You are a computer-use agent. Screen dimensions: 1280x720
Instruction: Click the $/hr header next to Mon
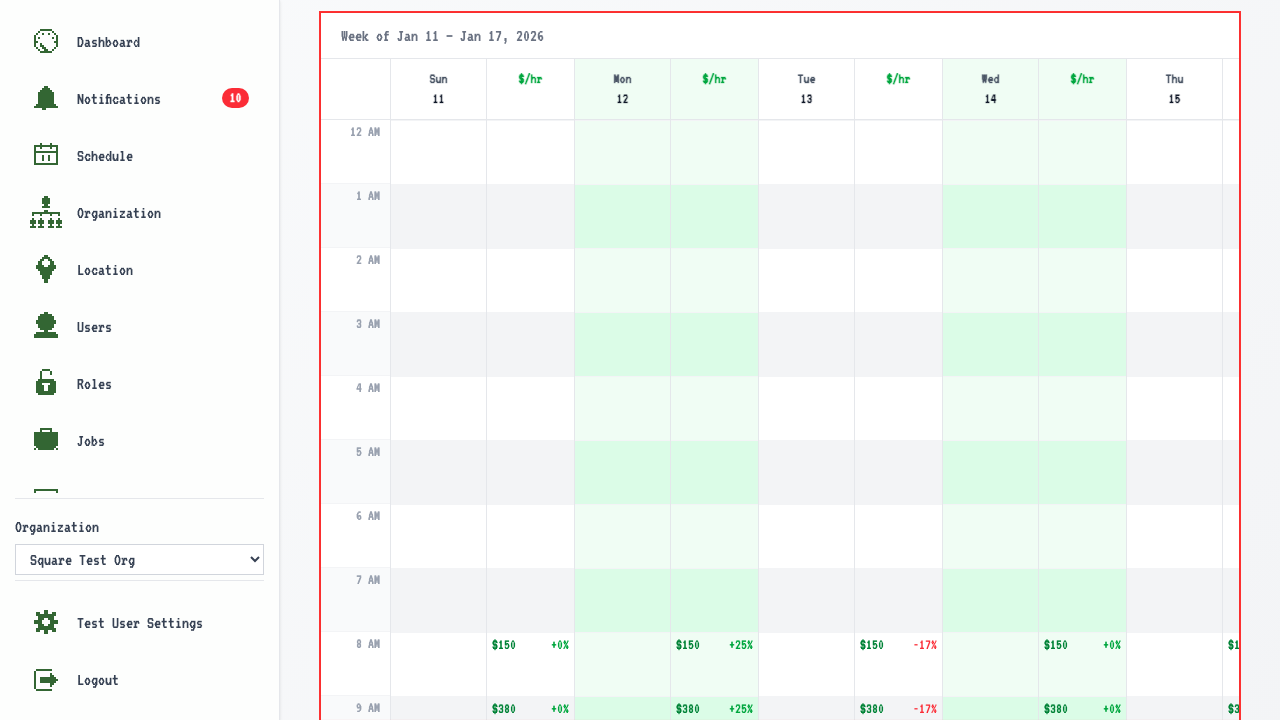[x=714, y=79]
